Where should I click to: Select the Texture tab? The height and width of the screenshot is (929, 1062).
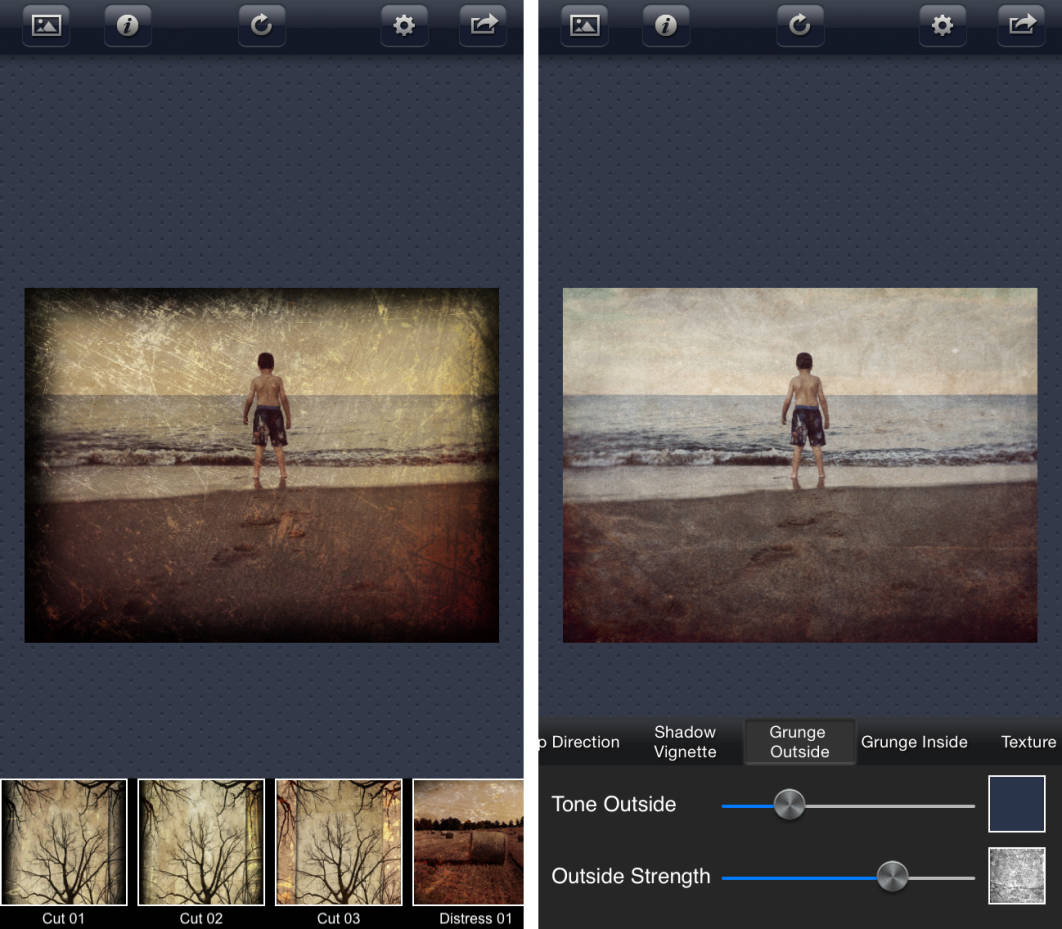point(1027,742)
